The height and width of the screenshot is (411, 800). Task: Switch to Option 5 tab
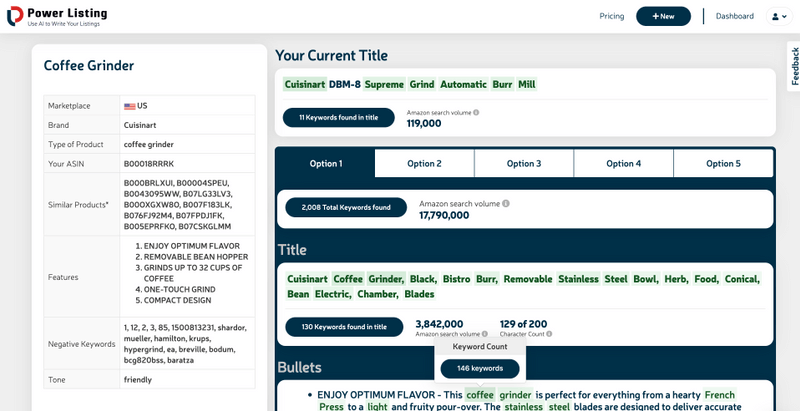pyautogui.click(x=723, y=164)
